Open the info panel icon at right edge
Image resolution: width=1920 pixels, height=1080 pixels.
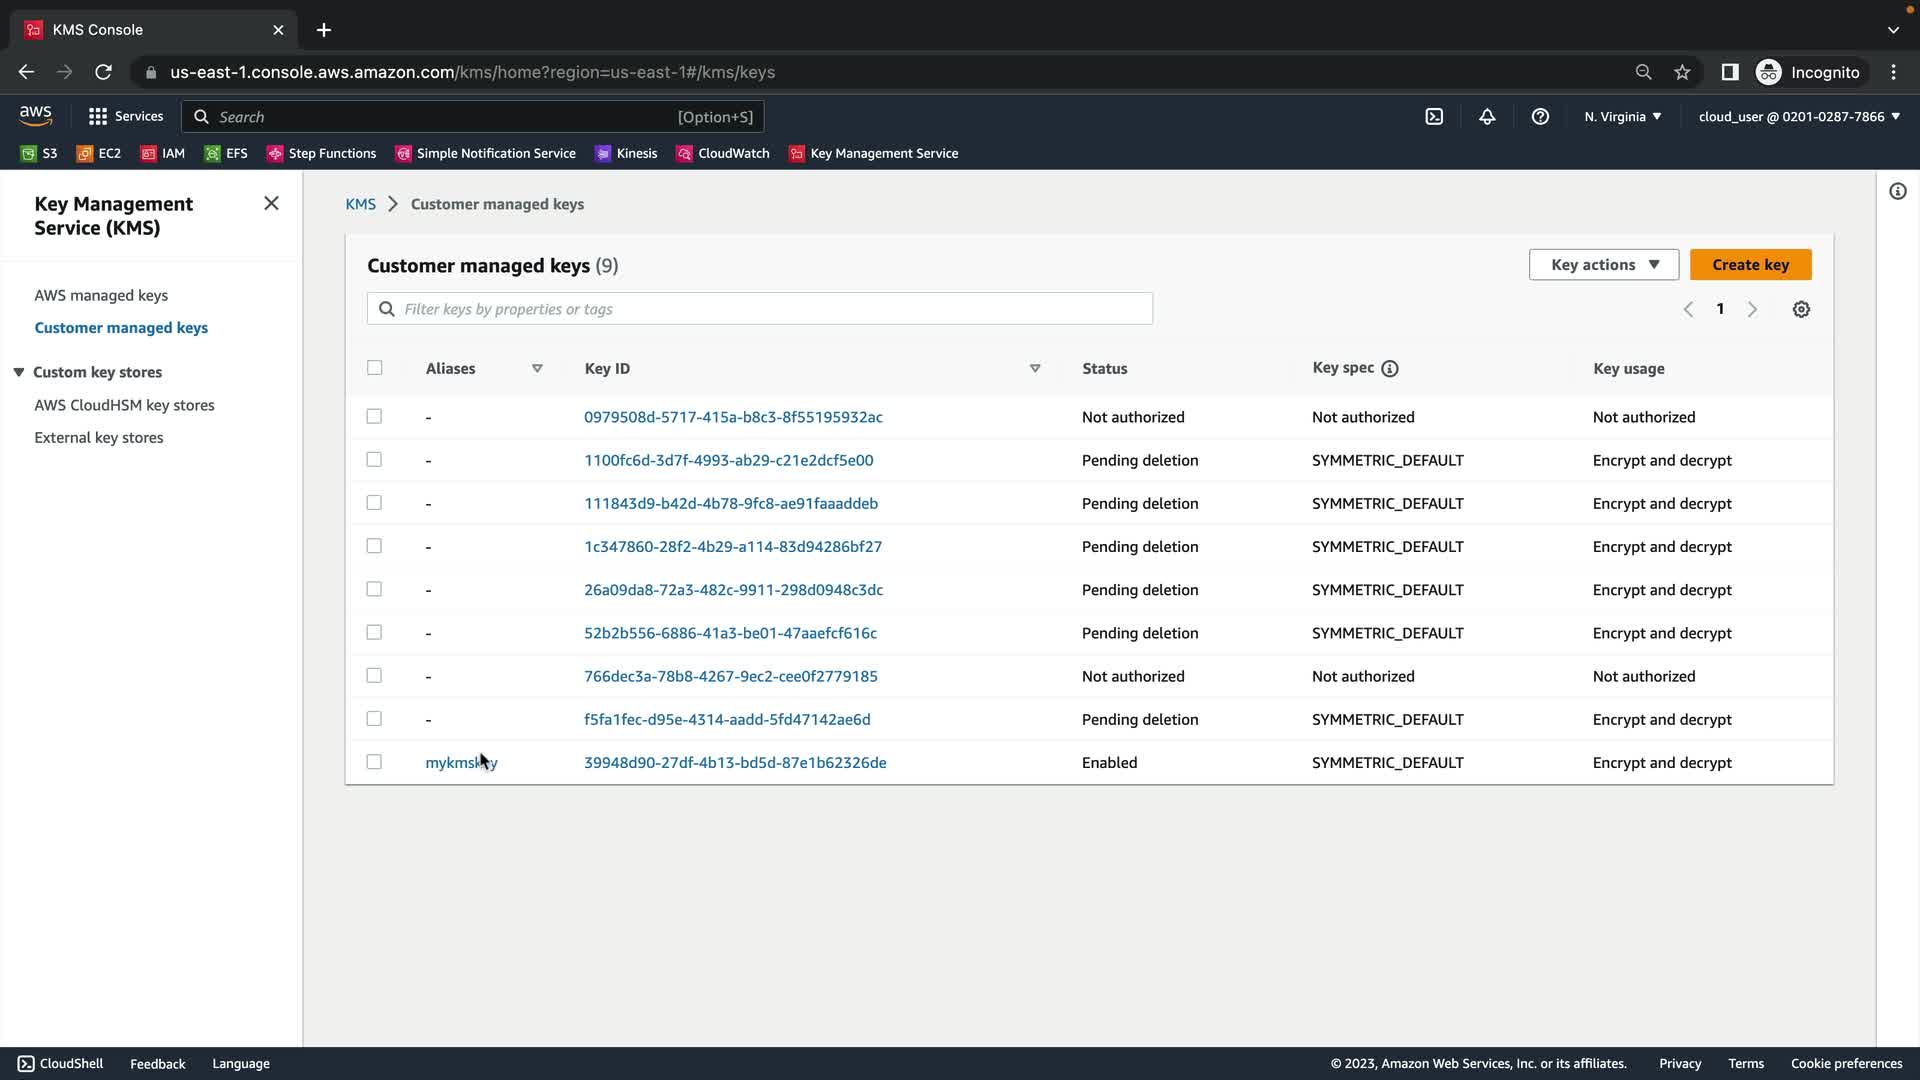click(x=1897, y=192)
